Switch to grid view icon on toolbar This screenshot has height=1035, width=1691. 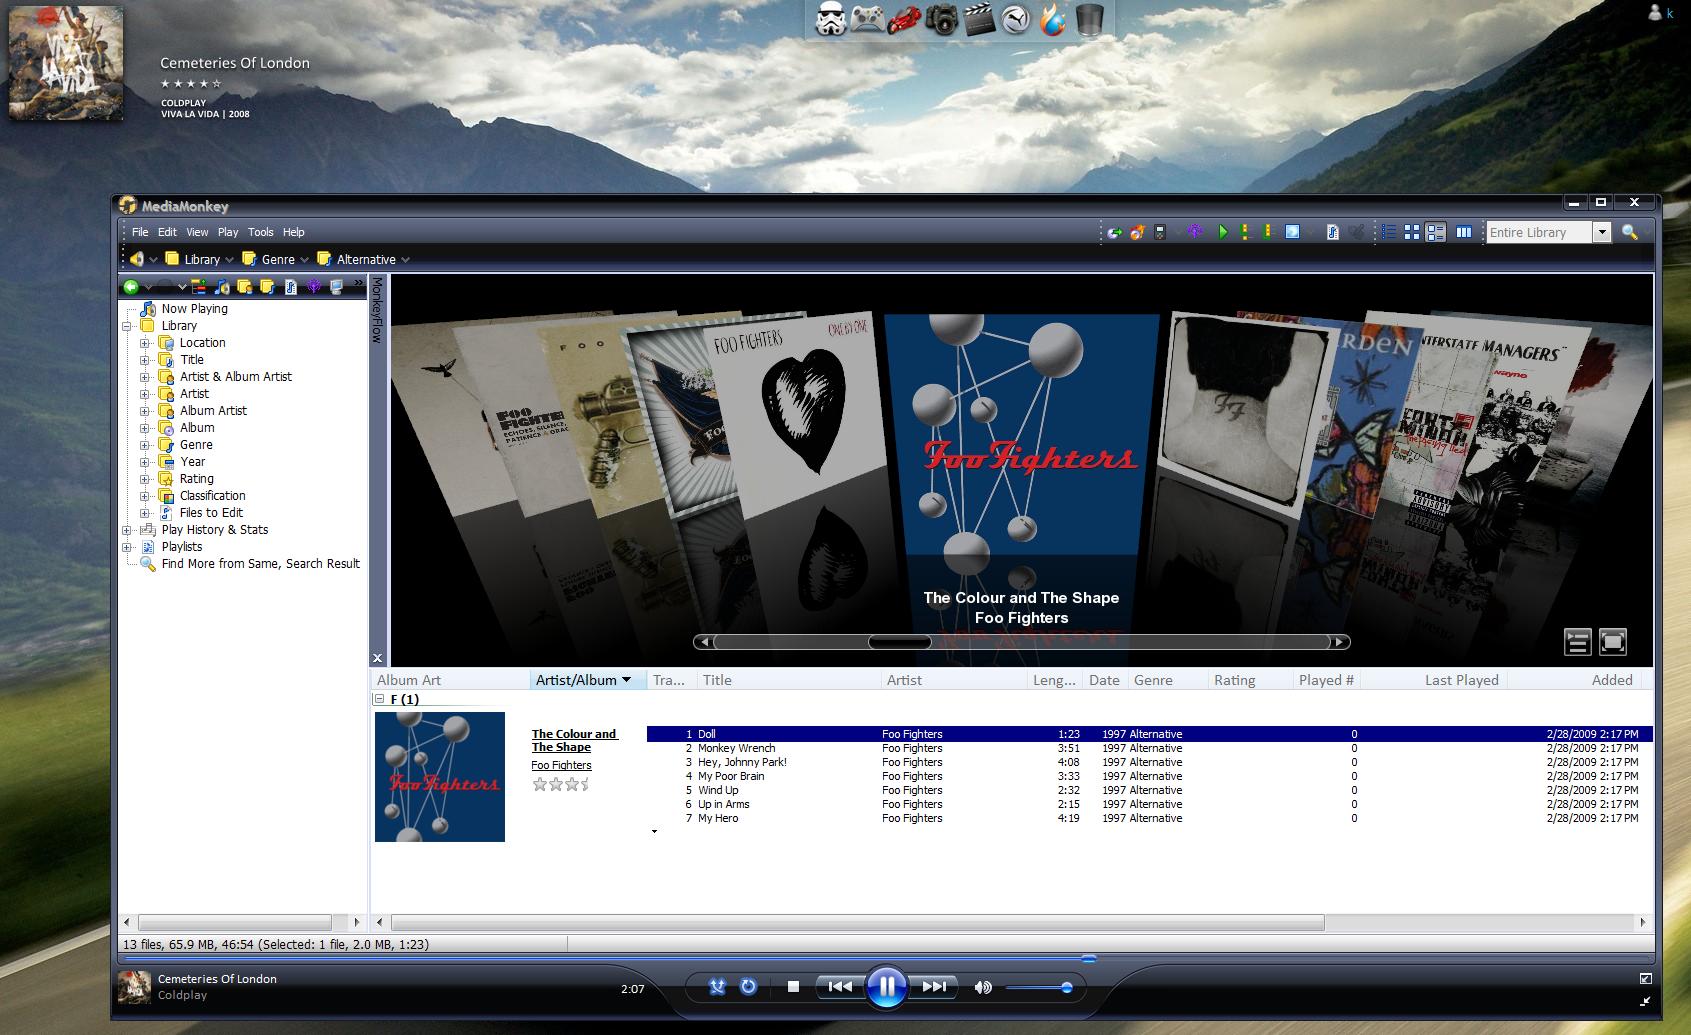coord(1412,232)
